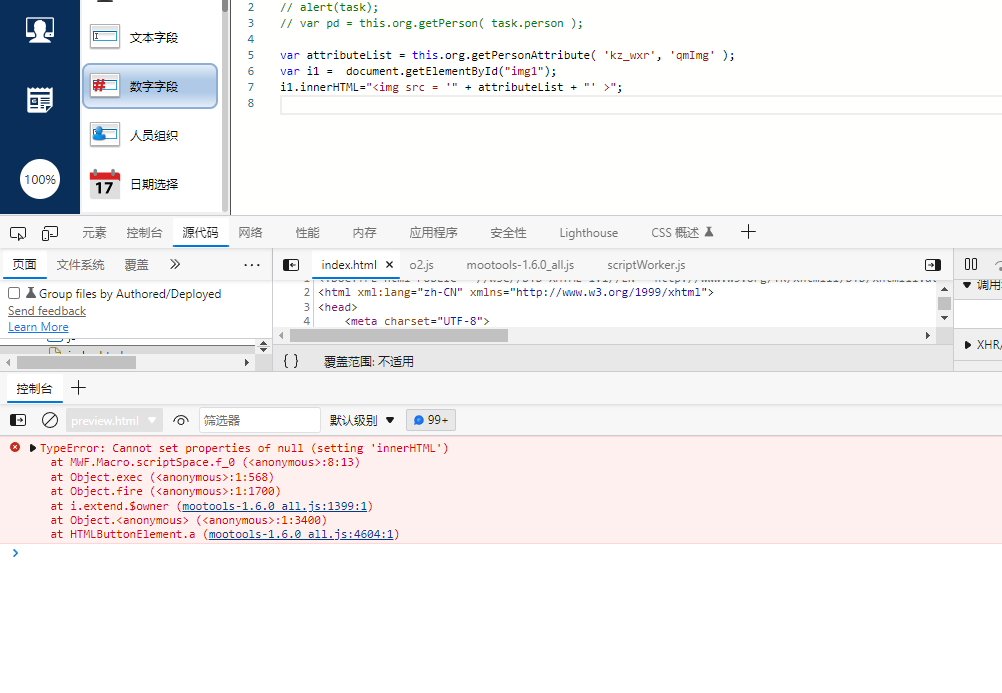This screenshot has height=693, width=1002.
Task: Click the inspect element picker icon
Action: click(18, 233)
